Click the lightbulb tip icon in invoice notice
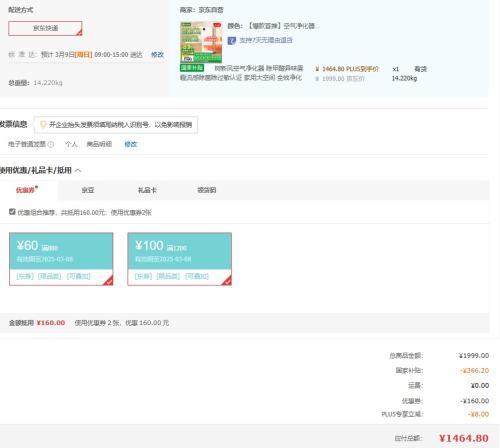The image size is (500, 448). tap(43, 124)
